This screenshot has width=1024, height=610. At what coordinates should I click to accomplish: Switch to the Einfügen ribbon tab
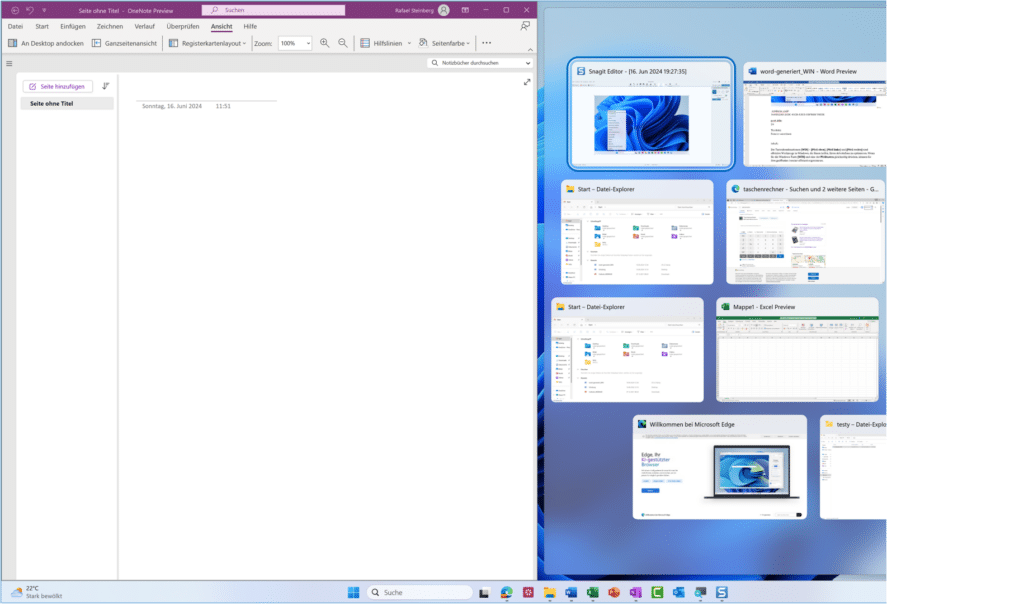(x=72, y=26)
